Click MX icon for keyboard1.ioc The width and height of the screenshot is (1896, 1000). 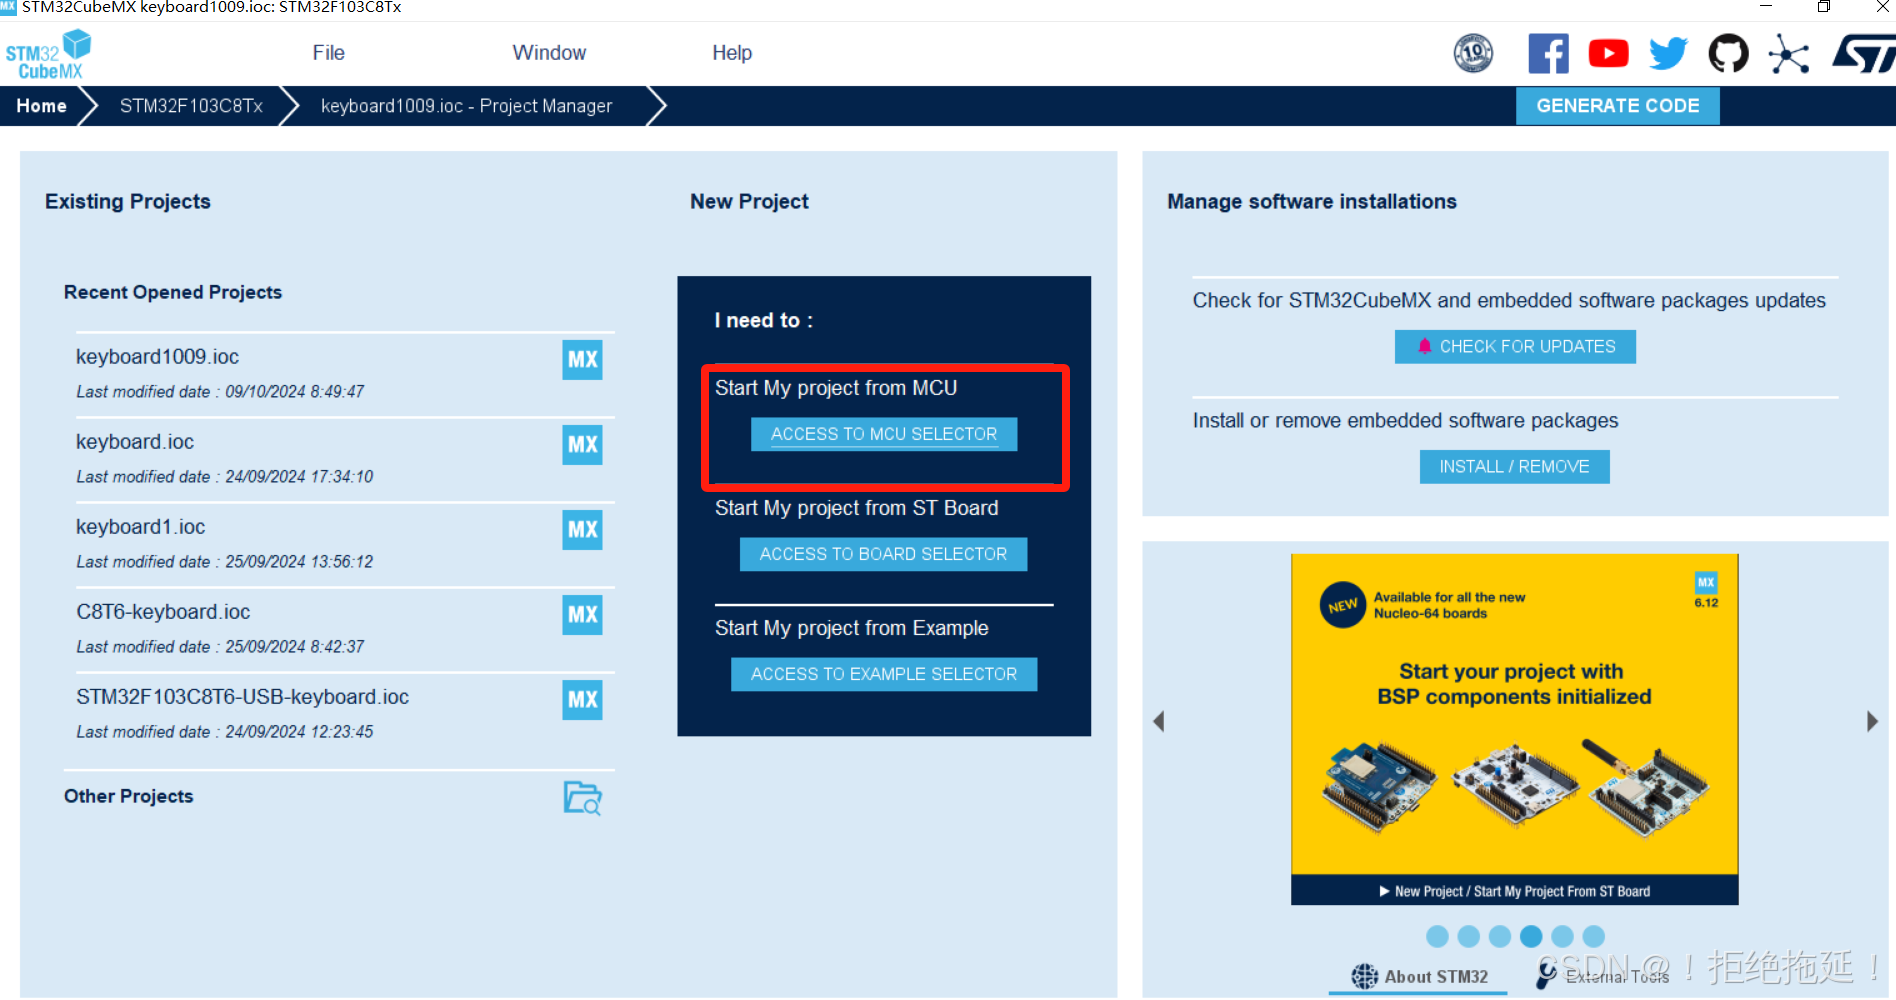[x=582, y=529]
